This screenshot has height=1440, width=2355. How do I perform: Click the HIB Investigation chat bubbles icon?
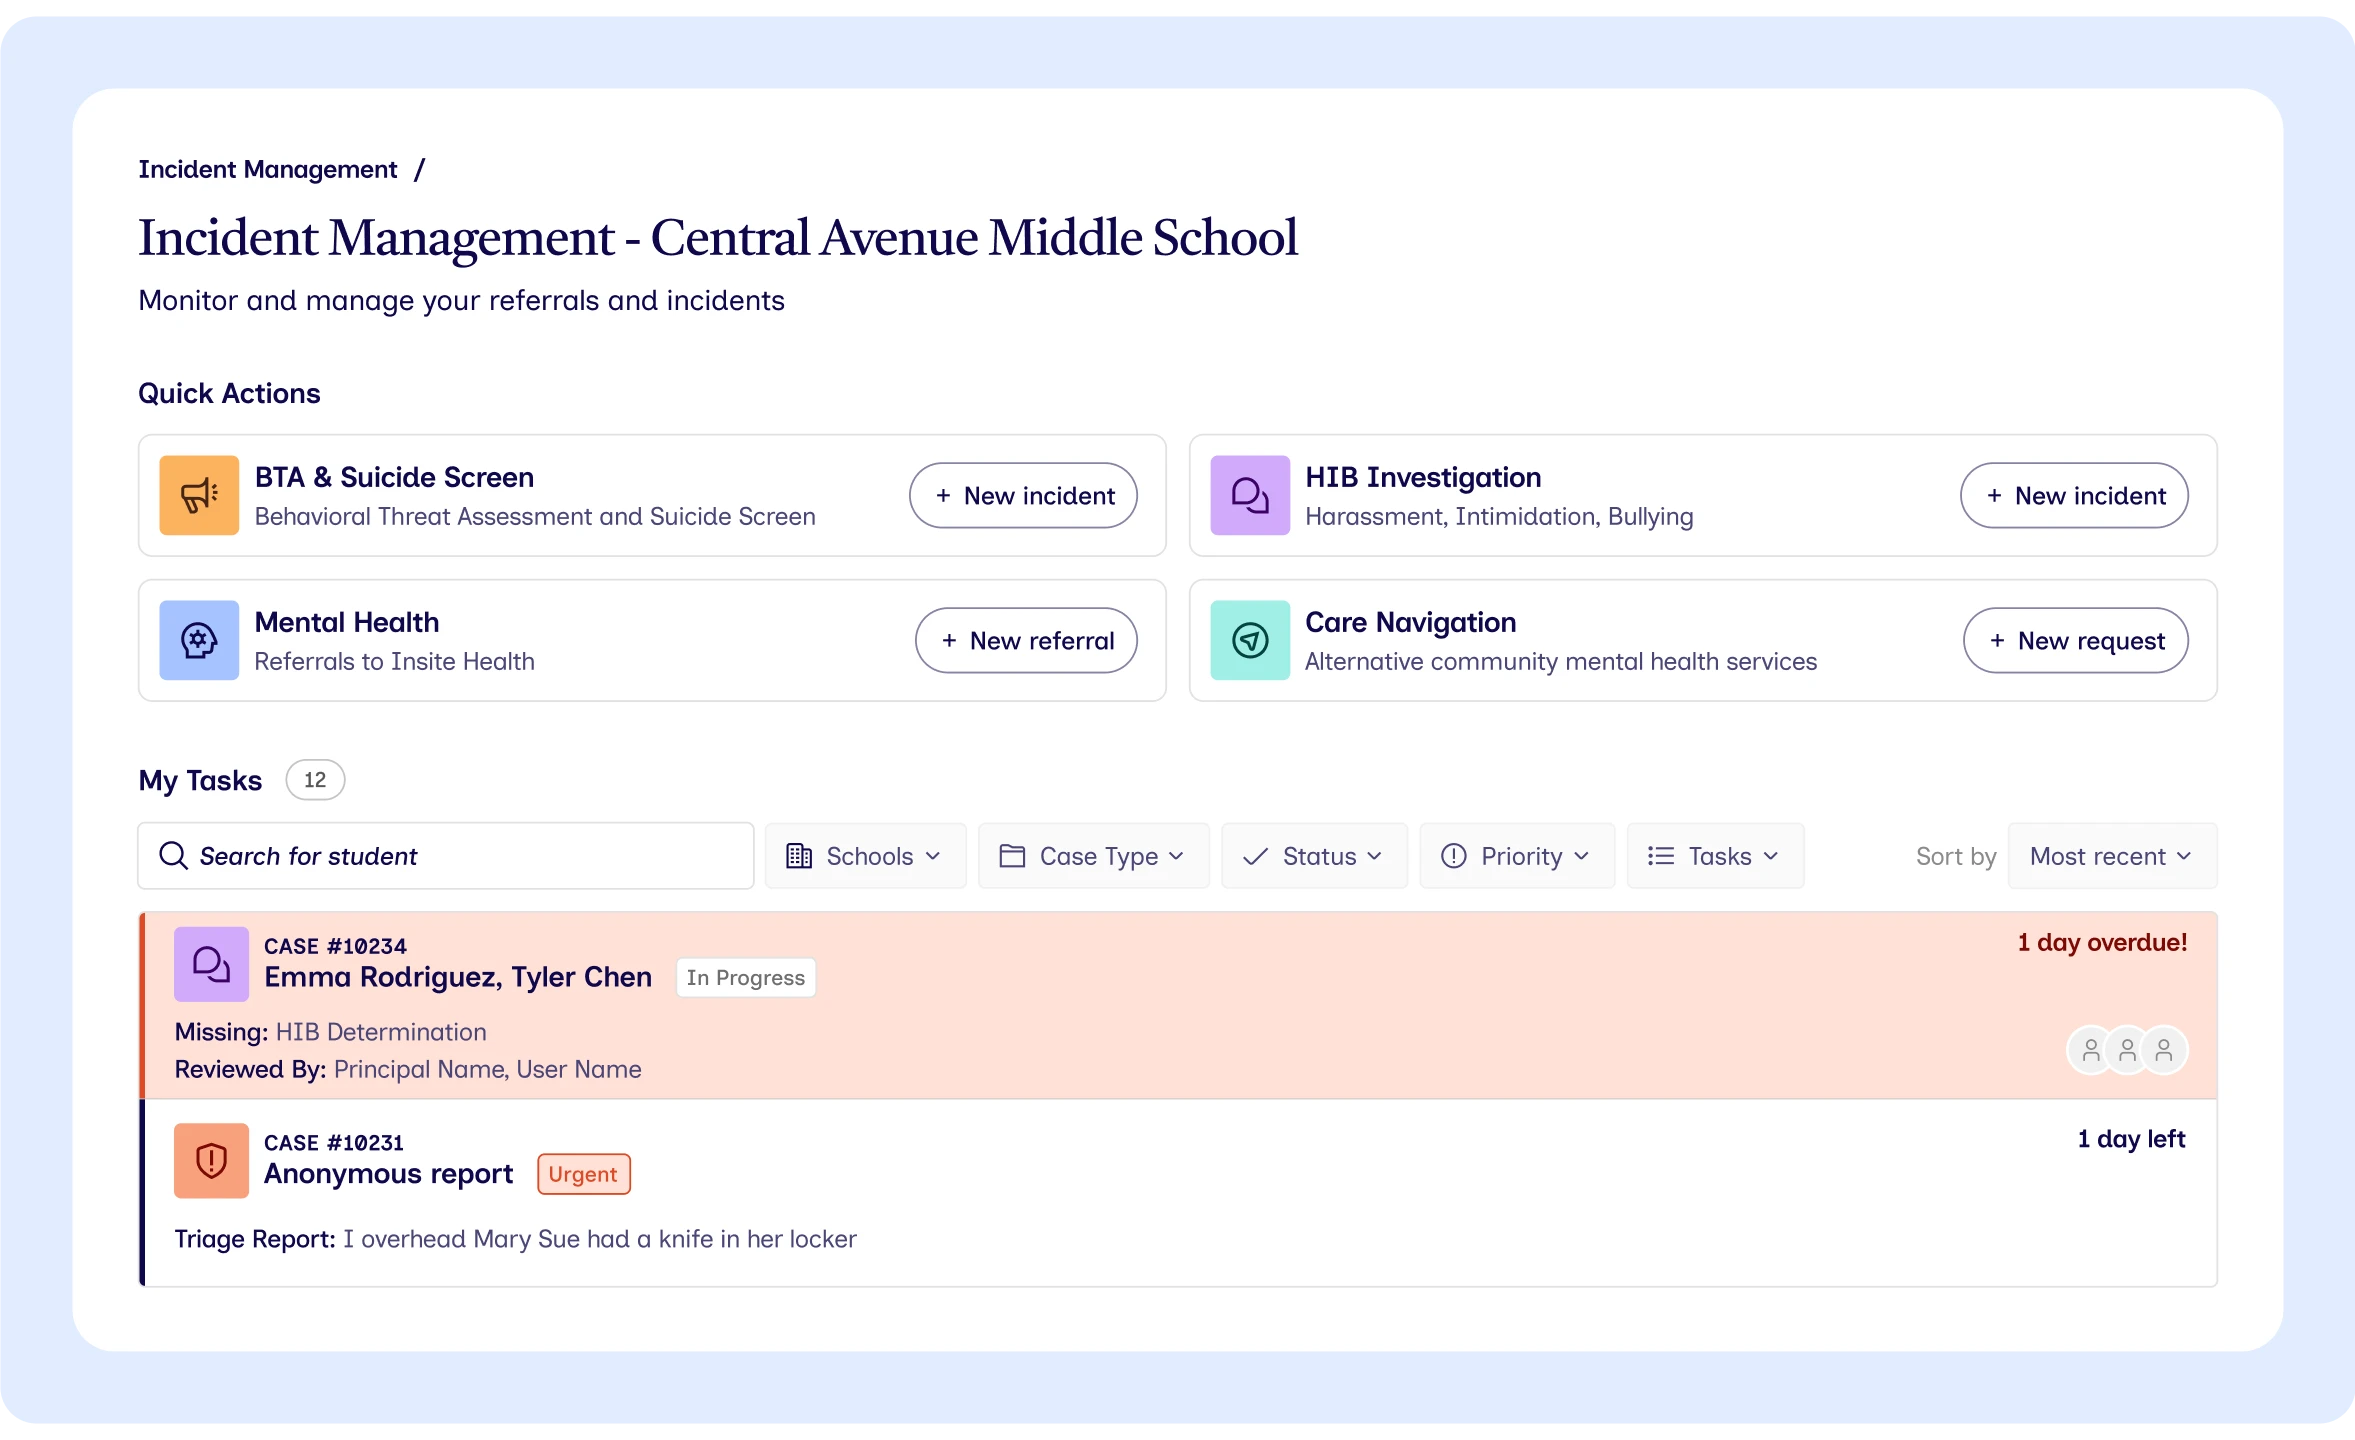1250,495
